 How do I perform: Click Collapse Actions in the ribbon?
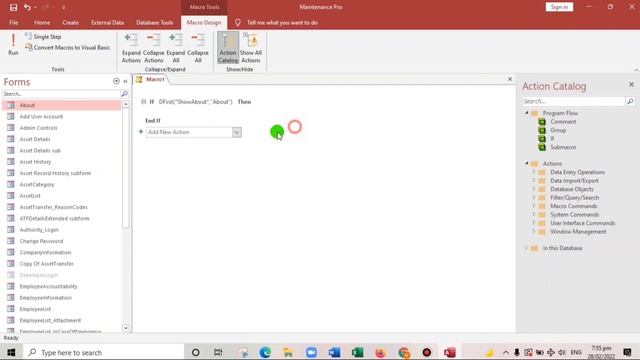(x=153, y=48)
